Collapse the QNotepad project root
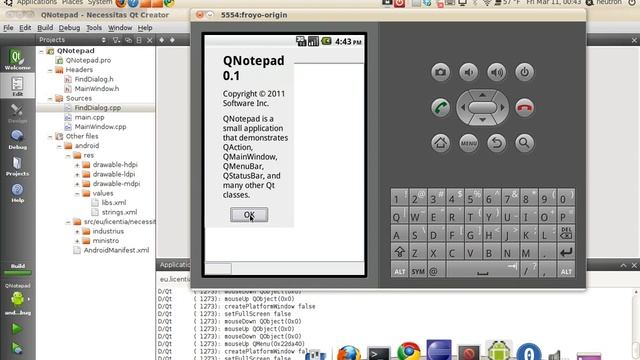This screenshot has width=640, height=360. [x=41, y=51]
